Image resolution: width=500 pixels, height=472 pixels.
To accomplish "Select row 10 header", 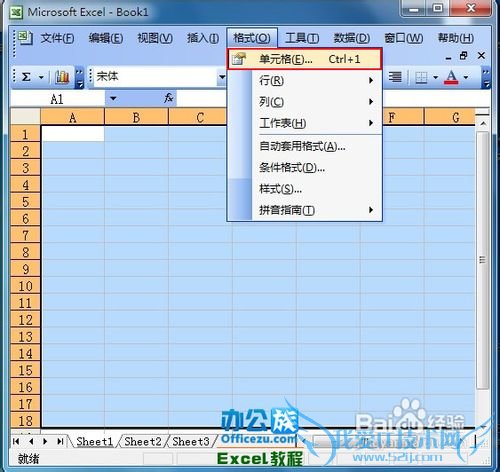I will 26,286.
